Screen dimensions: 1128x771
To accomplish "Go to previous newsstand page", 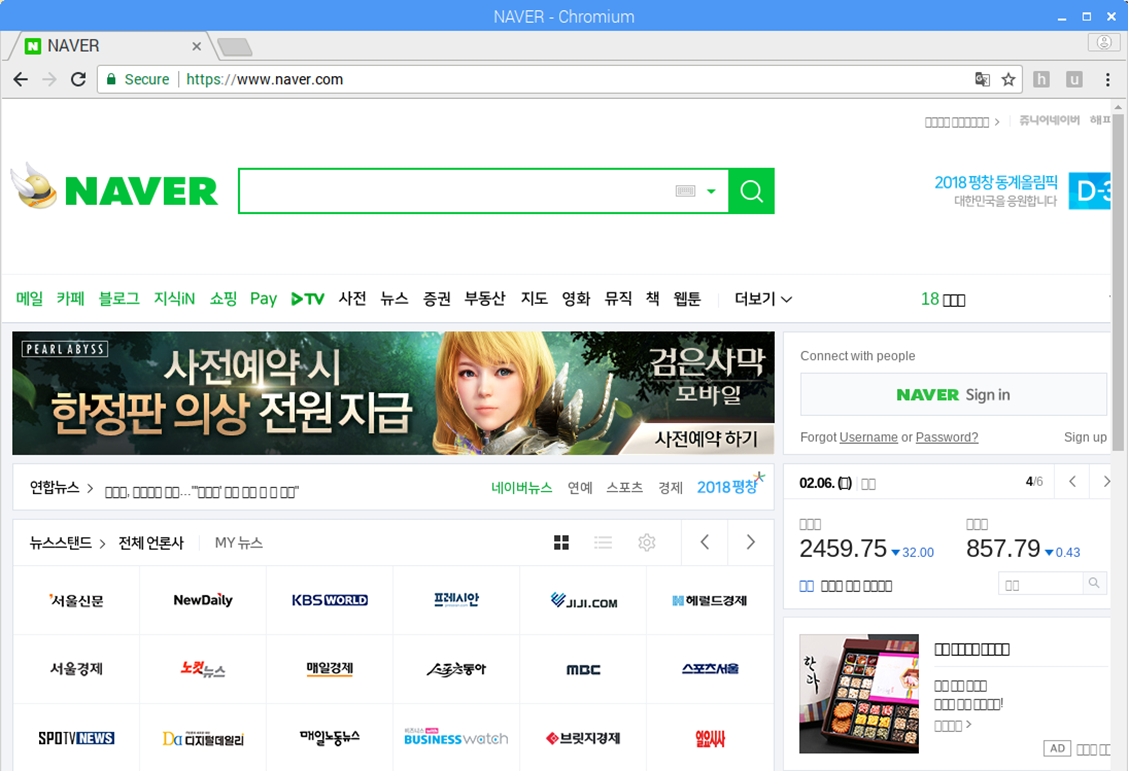I will [x=705, y=542].
